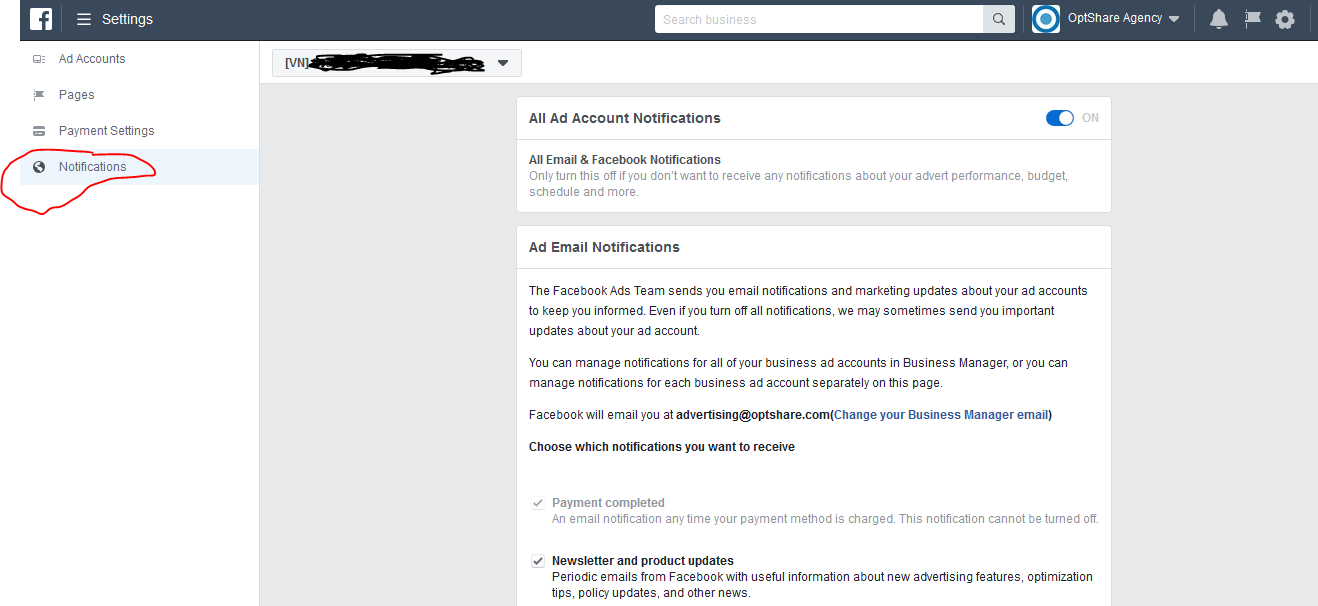This screenshot has width=1318, height=606.
Task: Click the Payment Settings card icon
Action: coord(39,131)
